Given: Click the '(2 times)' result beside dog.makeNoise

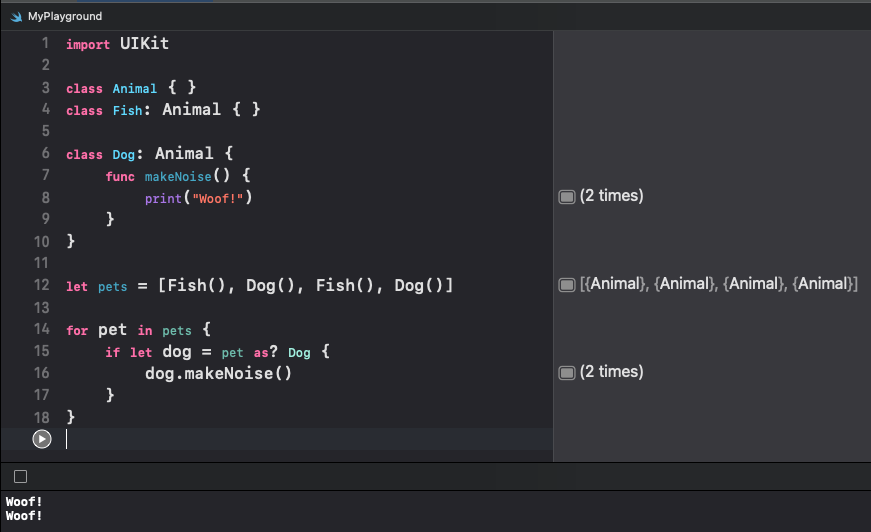Looking at the screenshot, I should (612, 372).
